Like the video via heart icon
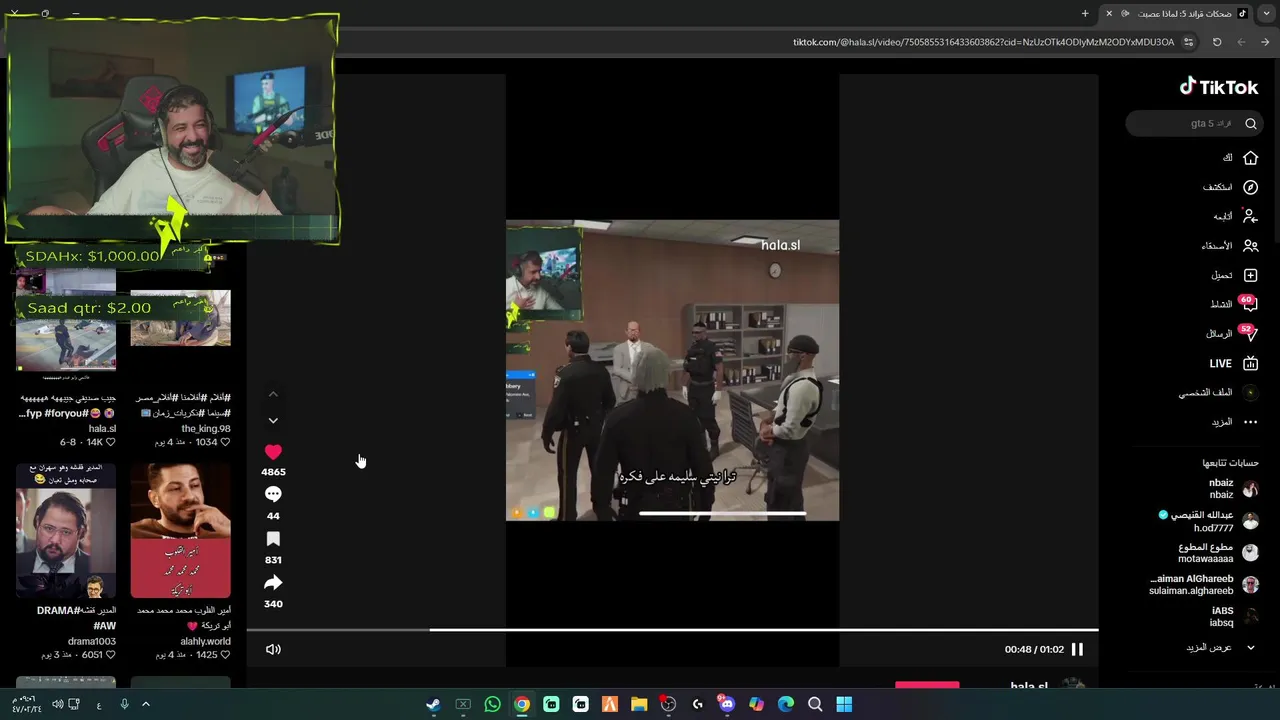The width and height of the screenshot is (1280, 720). (273, 452)
